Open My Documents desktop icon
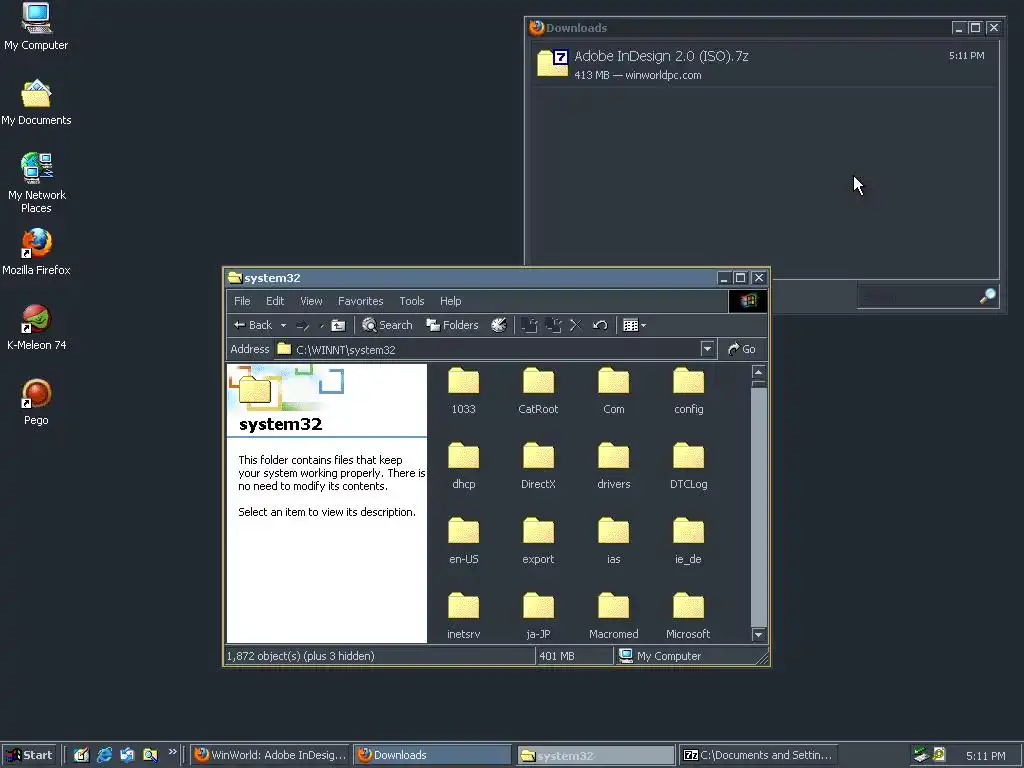The image size is (1024, 768). coord(36,103)
